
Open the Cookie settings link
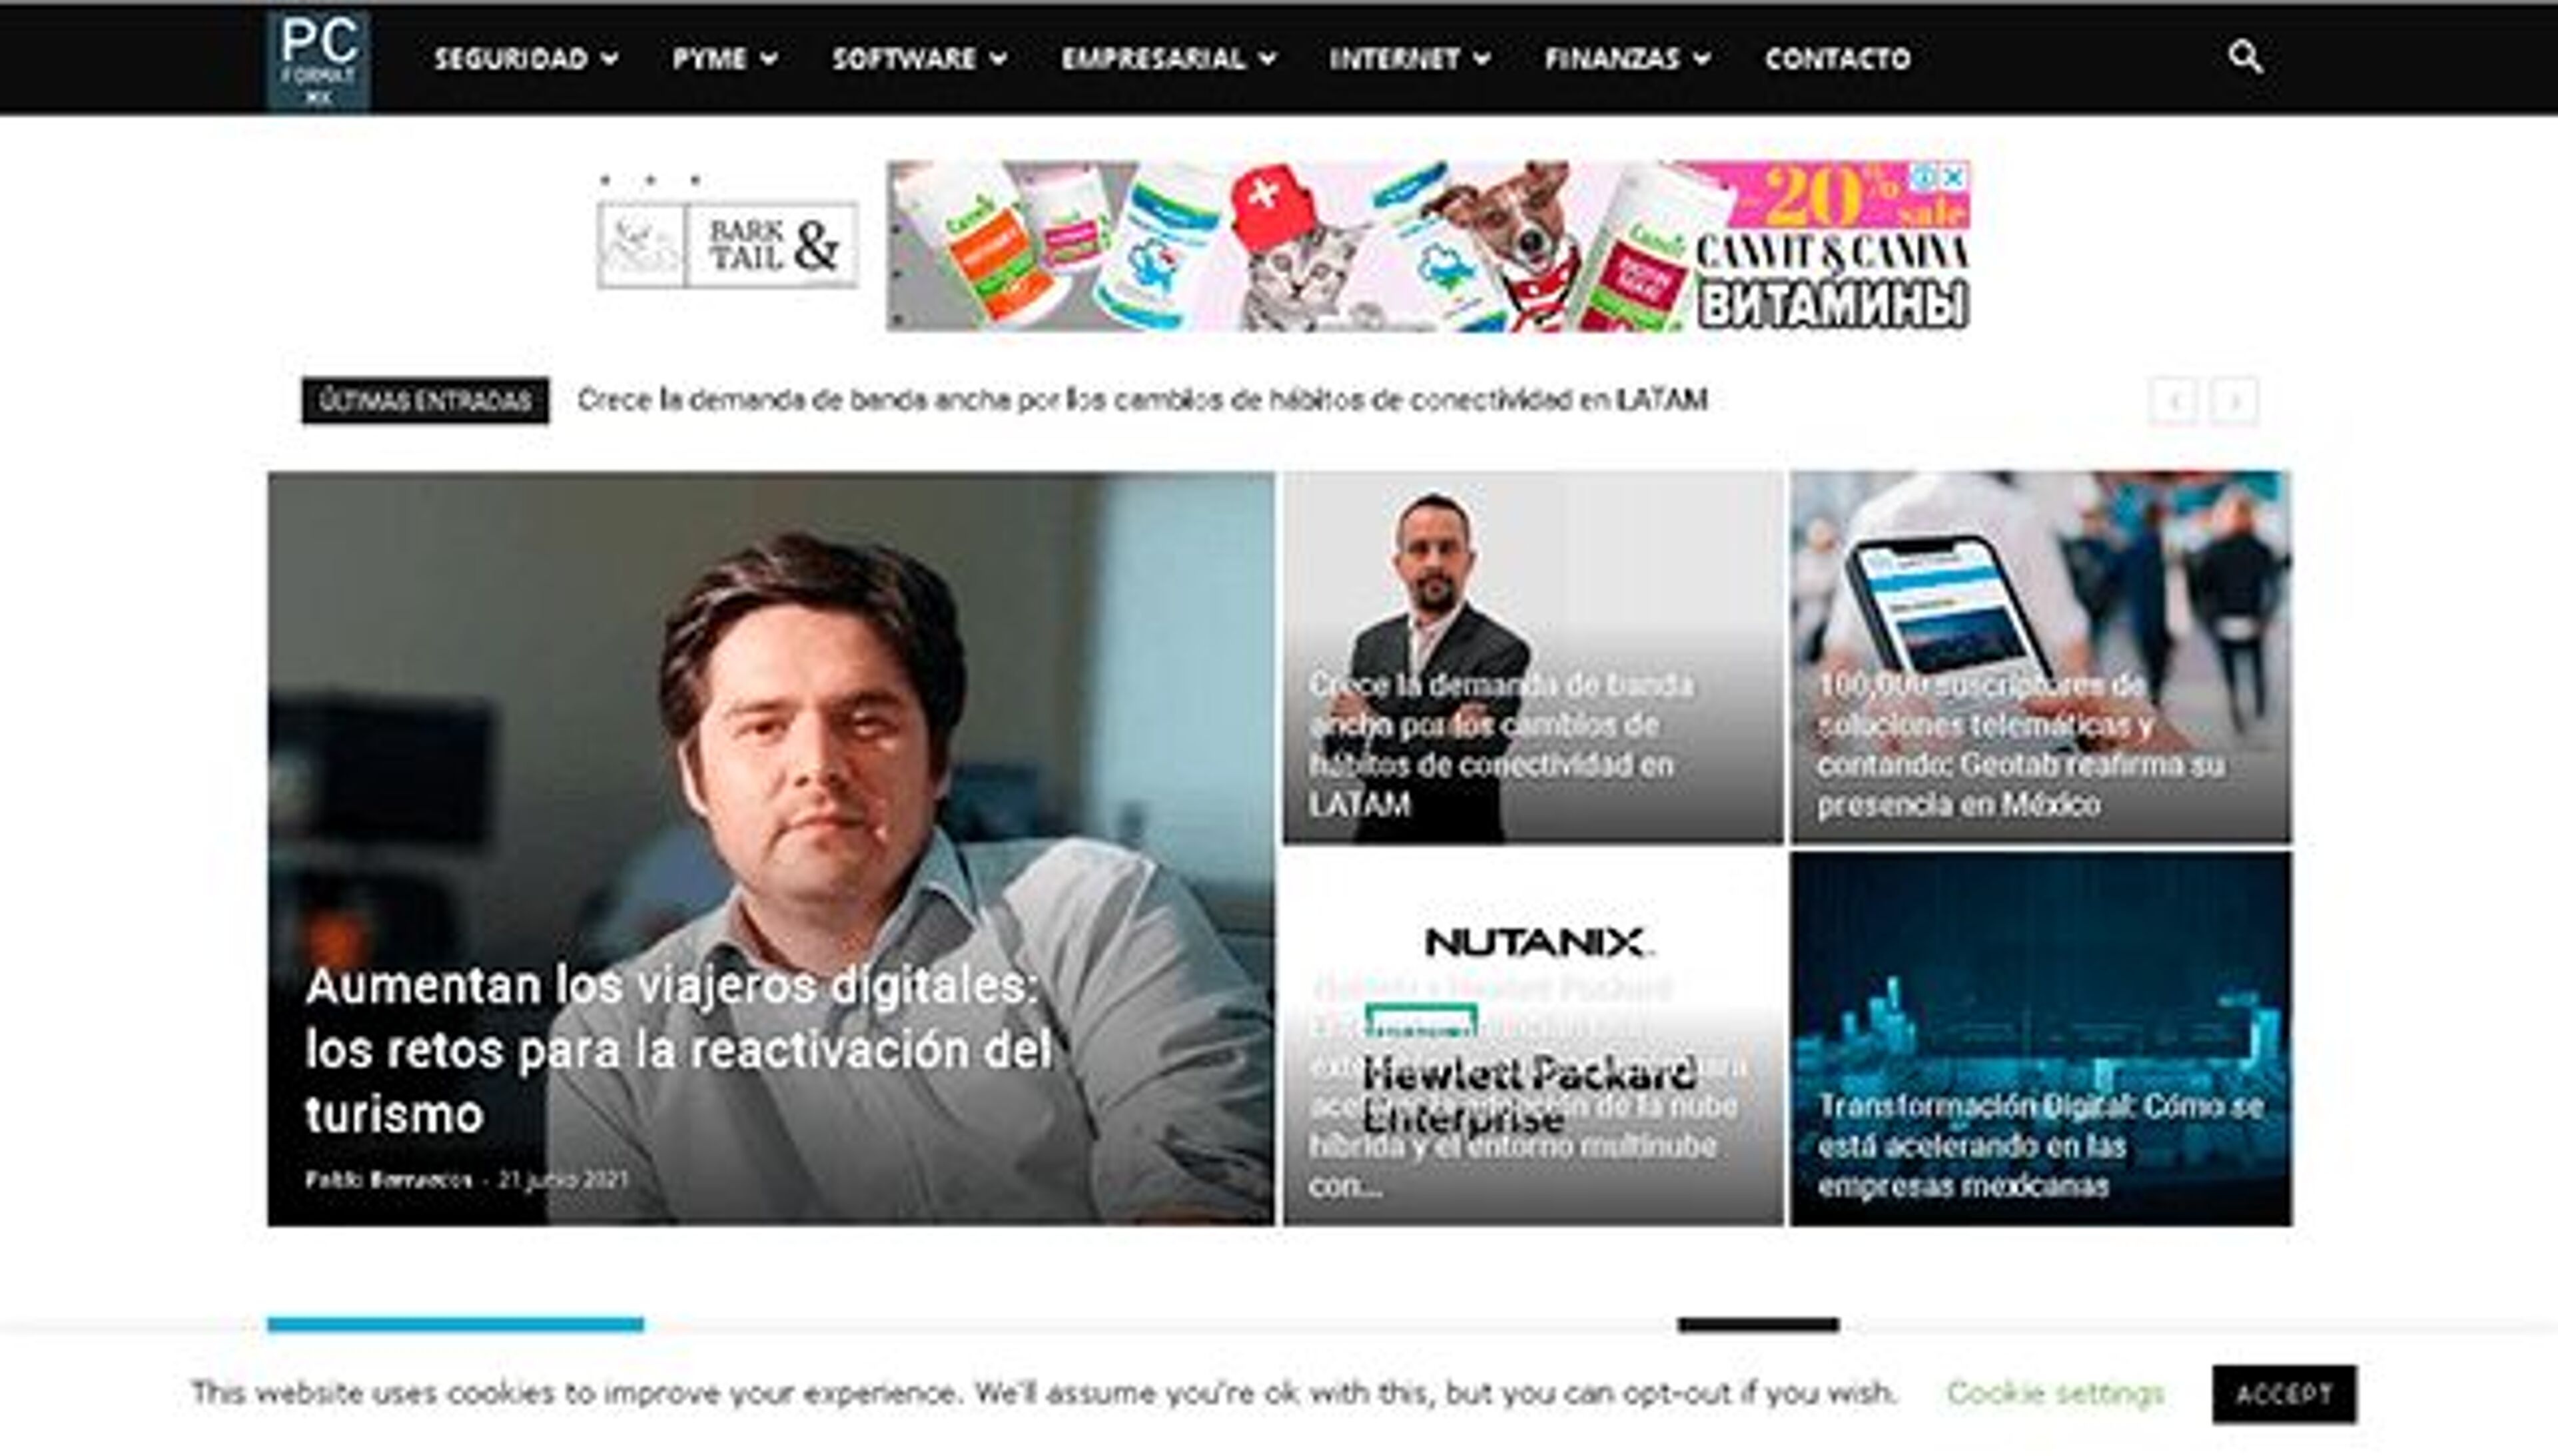[x=2055, y=1393]
